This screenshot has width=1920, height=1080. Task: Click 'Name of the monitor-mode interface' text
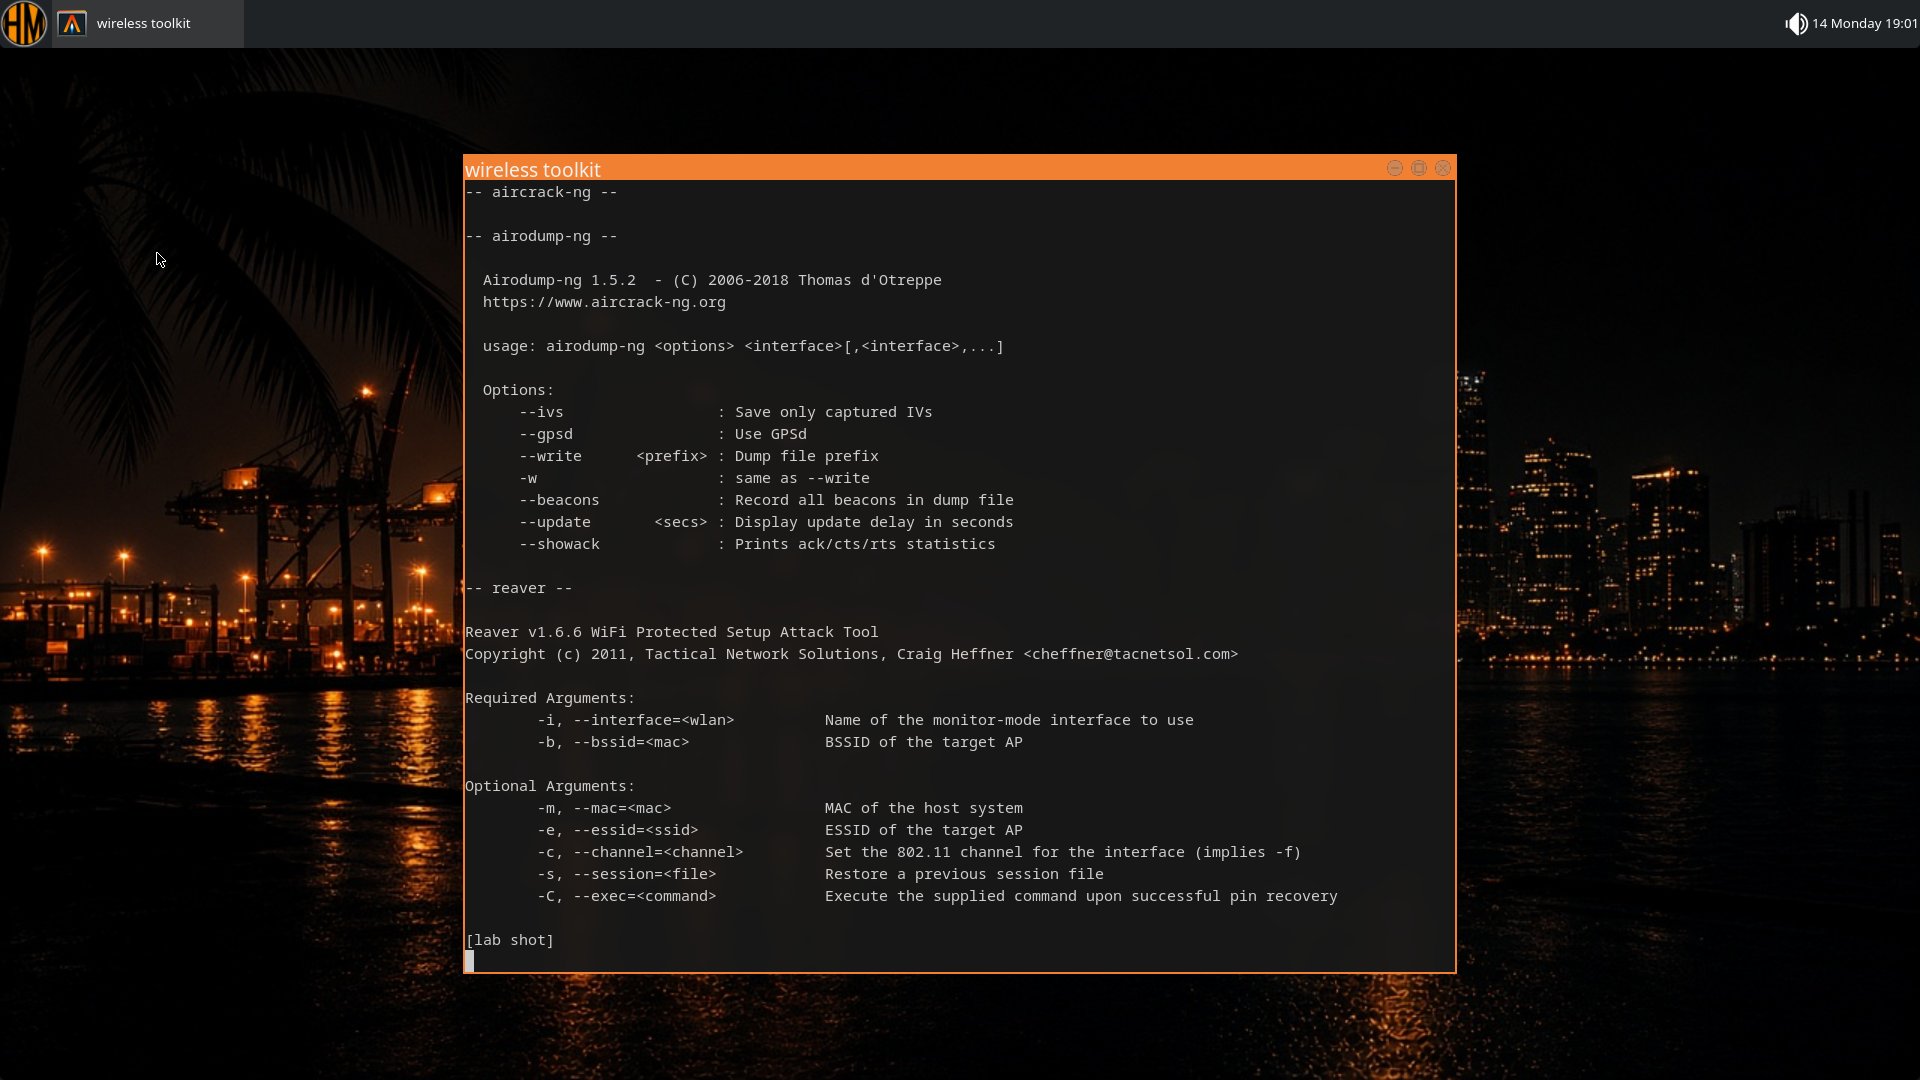[982, 720]
